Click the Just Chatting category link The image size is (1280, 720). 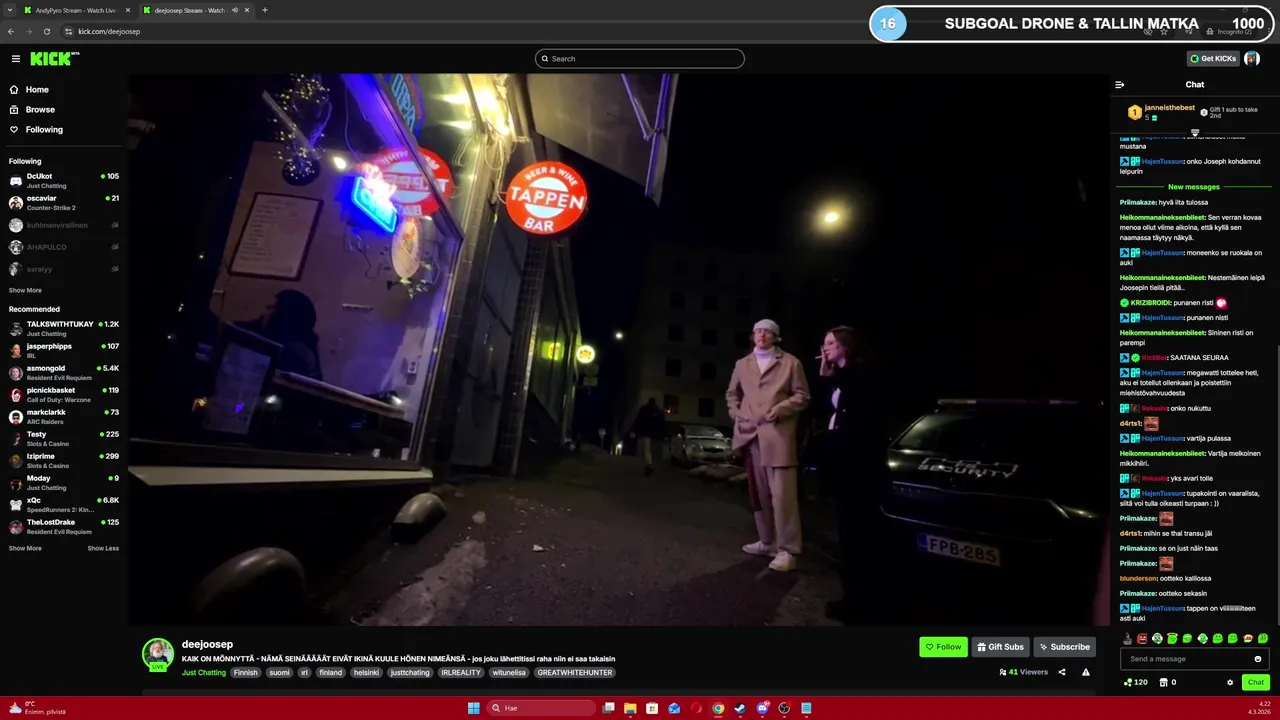[204, 673]
